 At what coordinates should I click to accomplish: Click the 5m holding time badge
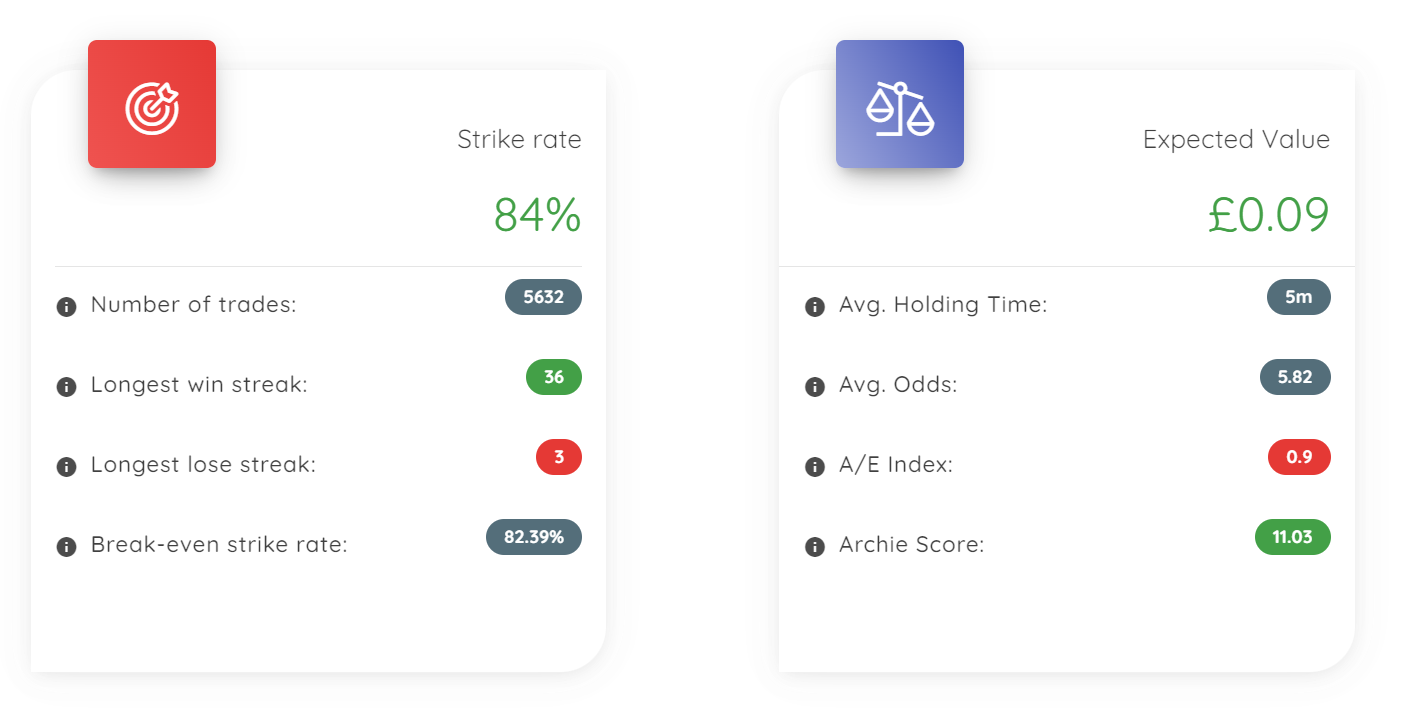[1299, 297]
